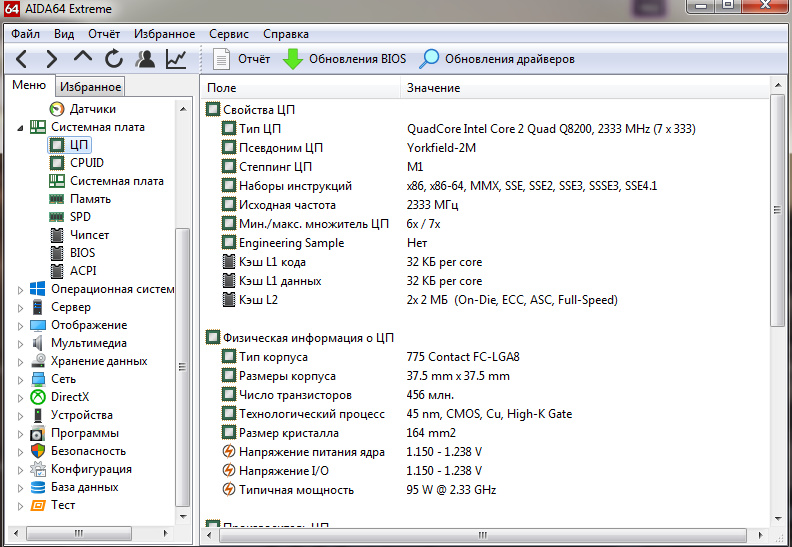Open the Файл menu
The height and width of the screenshot is (547, 792).
coord(25,34)
